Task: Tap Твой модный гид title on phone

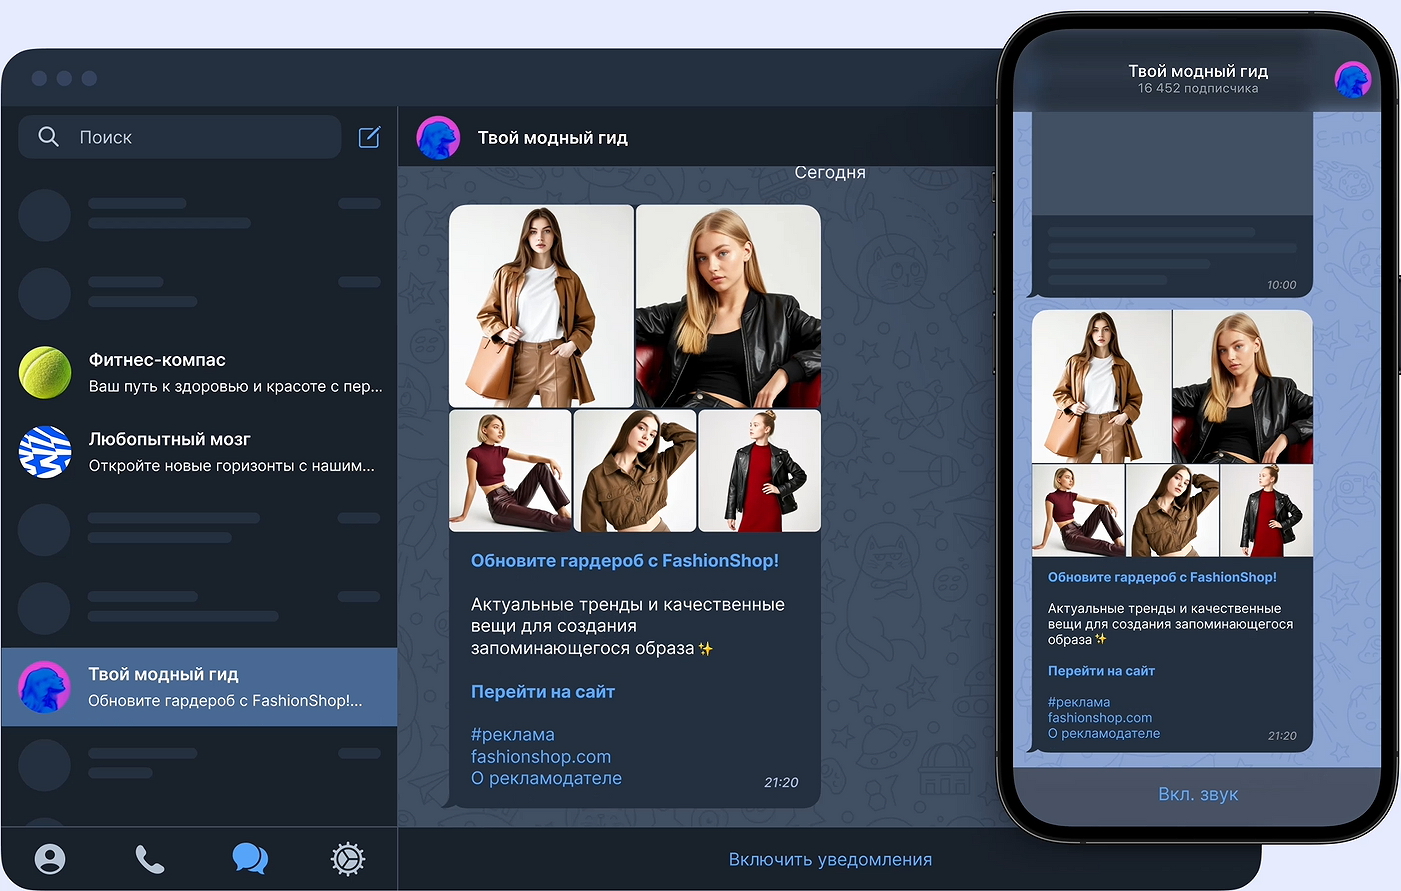Action: click(x=1198, y=71)
